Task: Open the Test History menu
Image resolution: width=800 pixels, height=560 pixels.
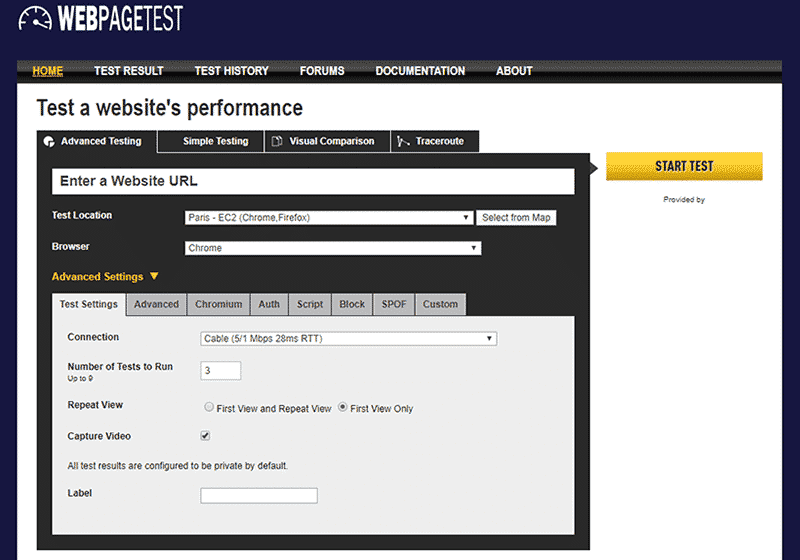Action: point(231,71)
